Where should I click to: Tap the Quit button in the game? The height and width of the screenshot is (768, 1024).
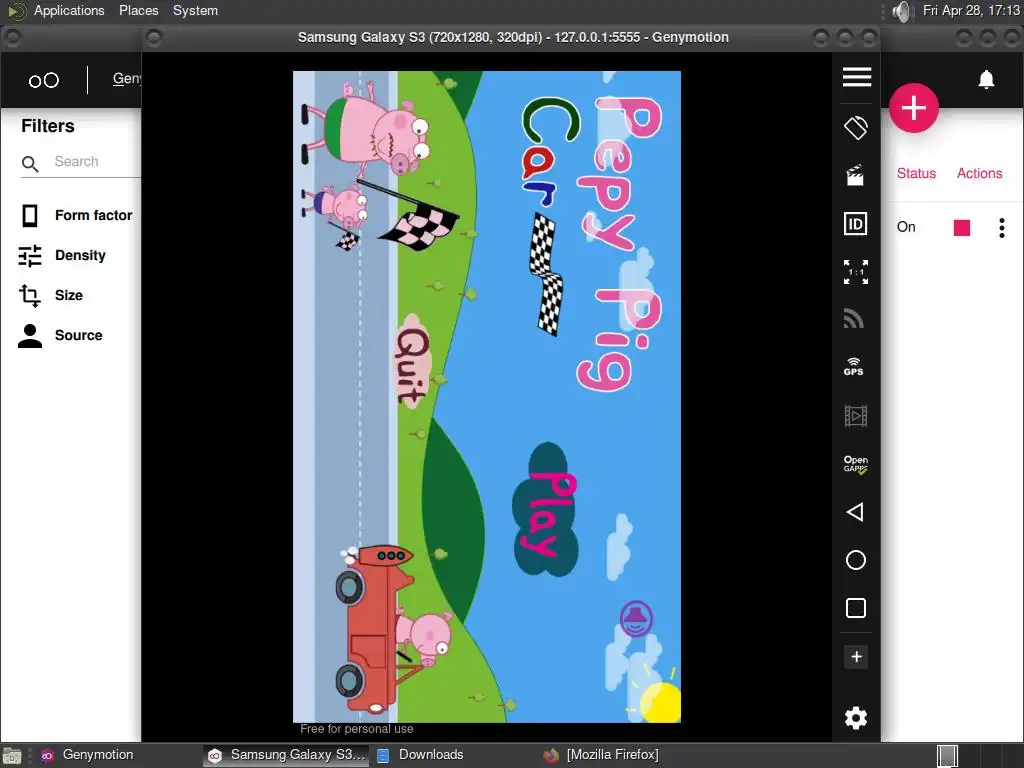(x=413, y=362)
